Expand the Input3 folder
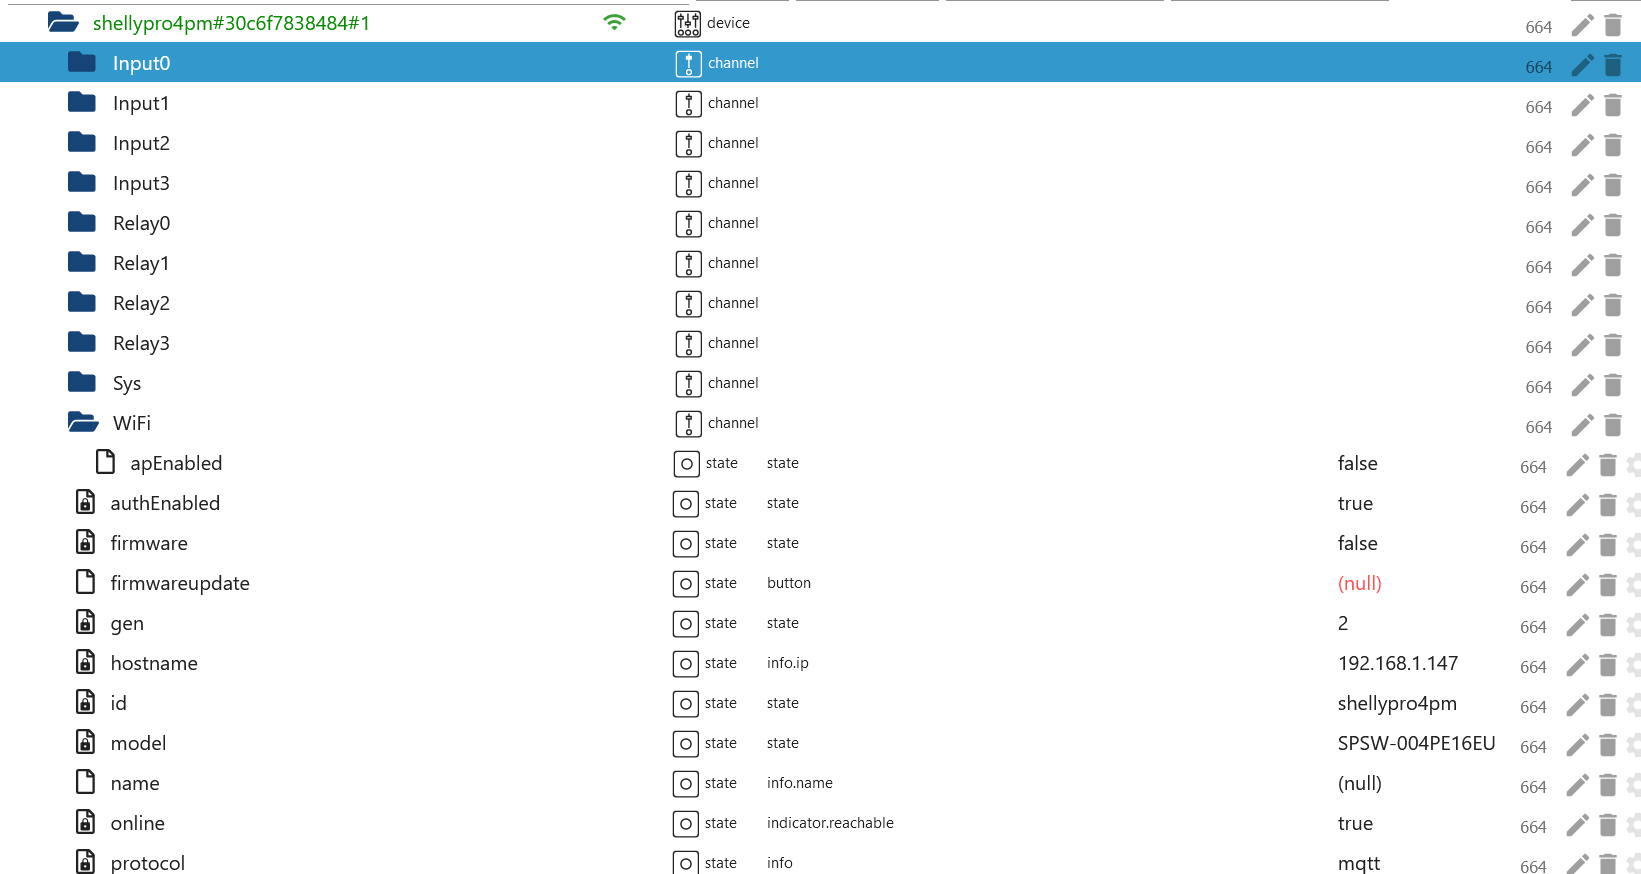The width and height of the screenshot is (1641, 874). pyautogui.click(x=82, y=182)
